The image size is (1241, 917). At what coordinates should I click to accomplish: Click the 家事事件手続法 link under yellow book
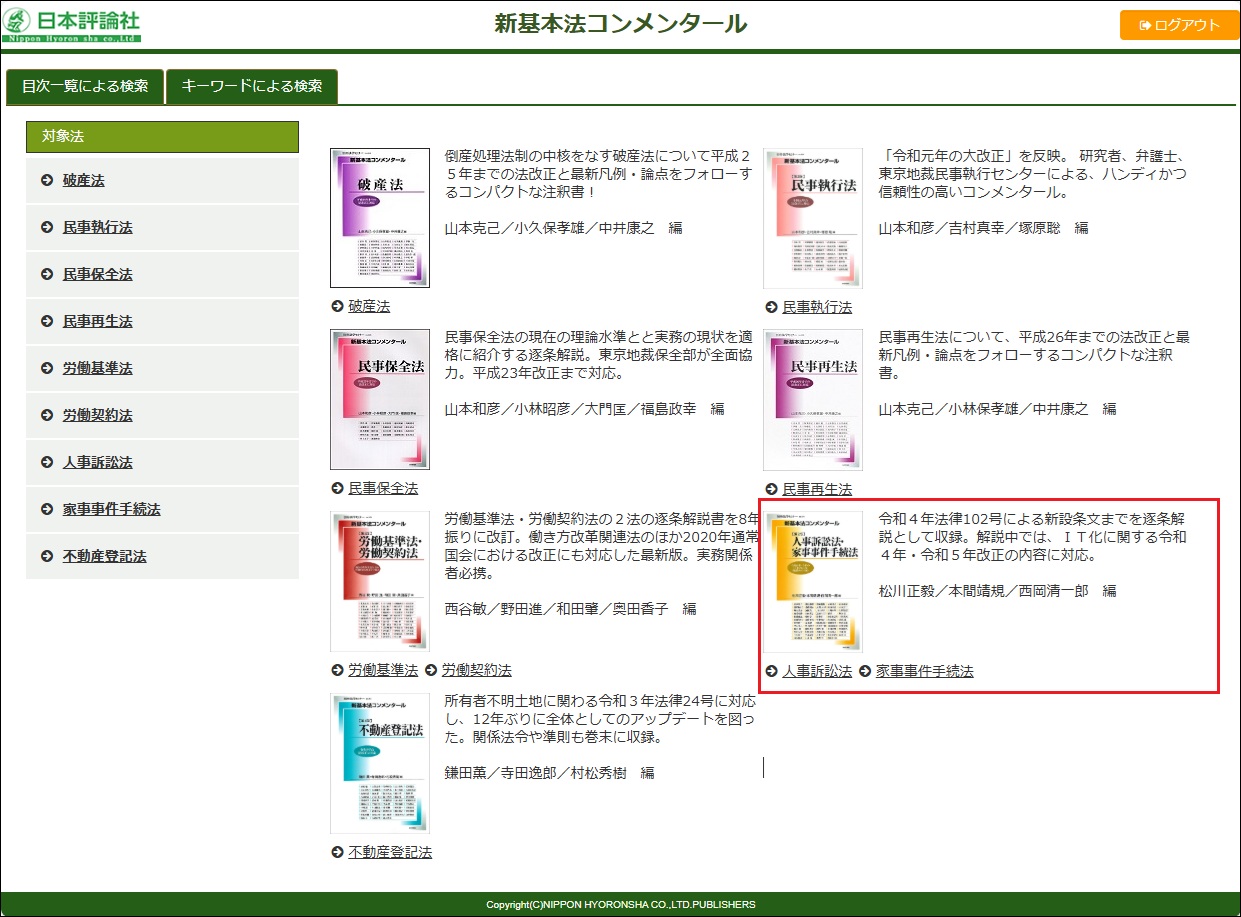pyautogui.click(x=924, y=671)
